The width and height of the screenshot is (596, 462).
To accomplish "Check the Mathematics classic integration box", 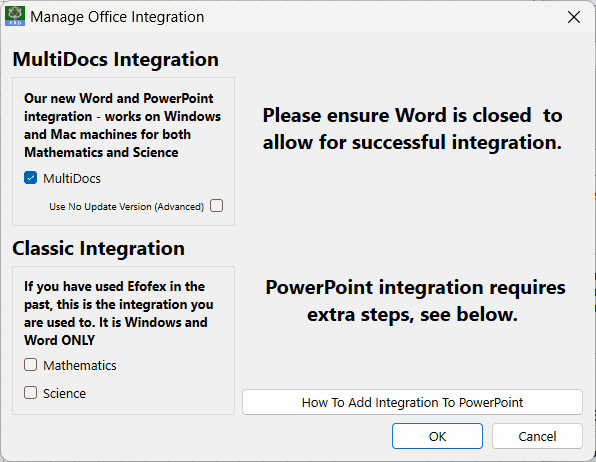I will pyautogui.click(x=30, y=365).
